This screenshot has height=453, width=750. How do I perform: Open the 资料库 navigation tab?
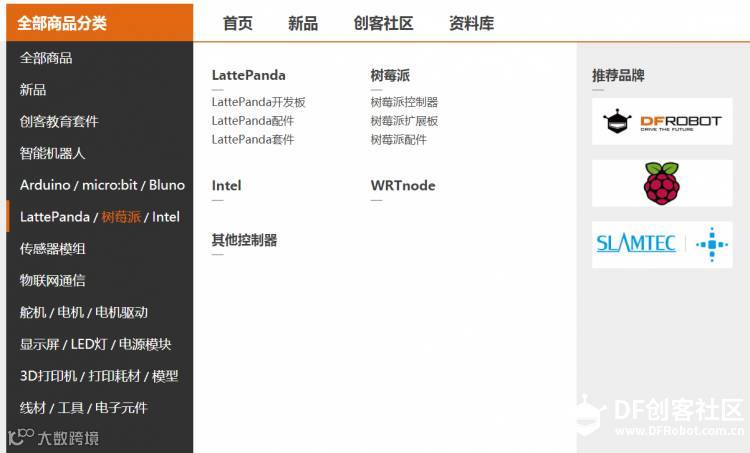pos(471,23)
